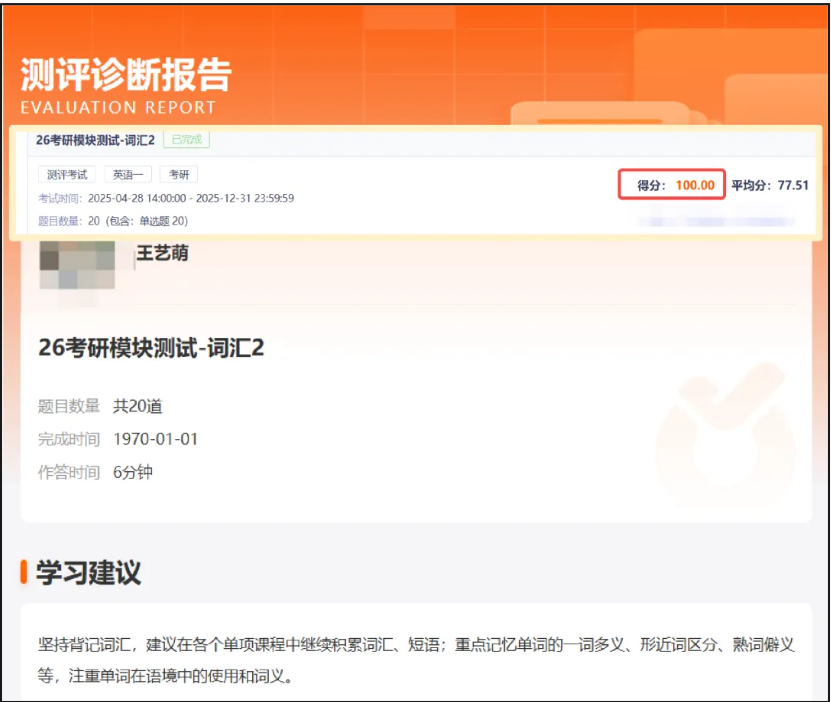Click the user name 王艺萌
The height and width of the screenshot is (702, 831).
pos(162,253)
